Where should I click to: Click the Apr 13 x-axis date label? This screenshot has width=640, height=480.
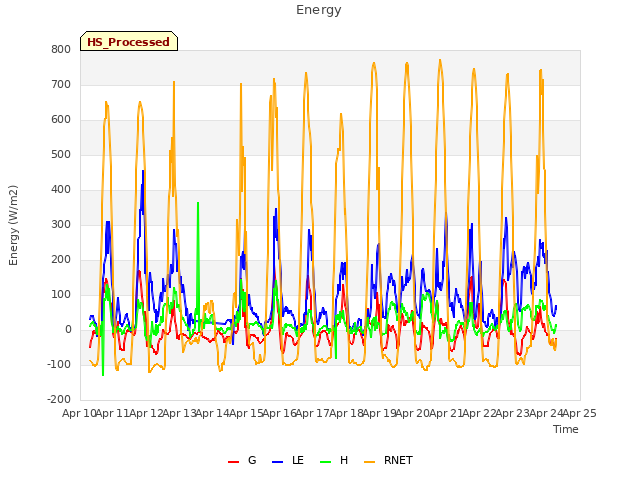(180, 413)
